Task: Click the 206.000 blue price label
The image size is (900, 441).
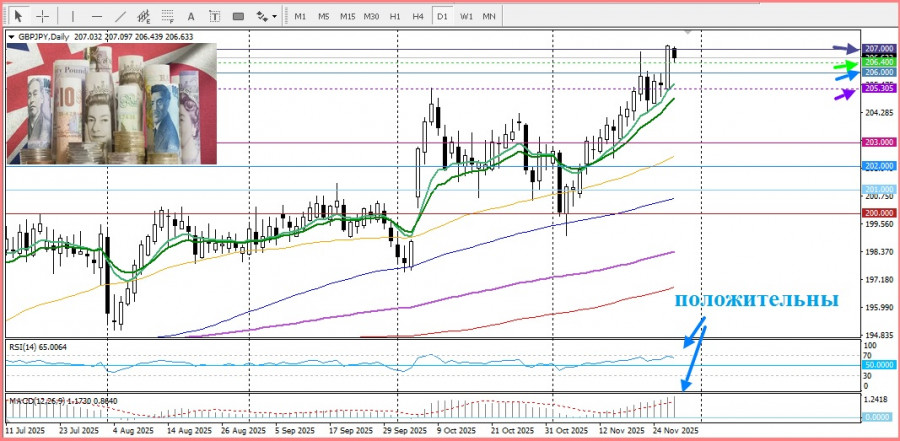Action: click(x=878, y=72)
